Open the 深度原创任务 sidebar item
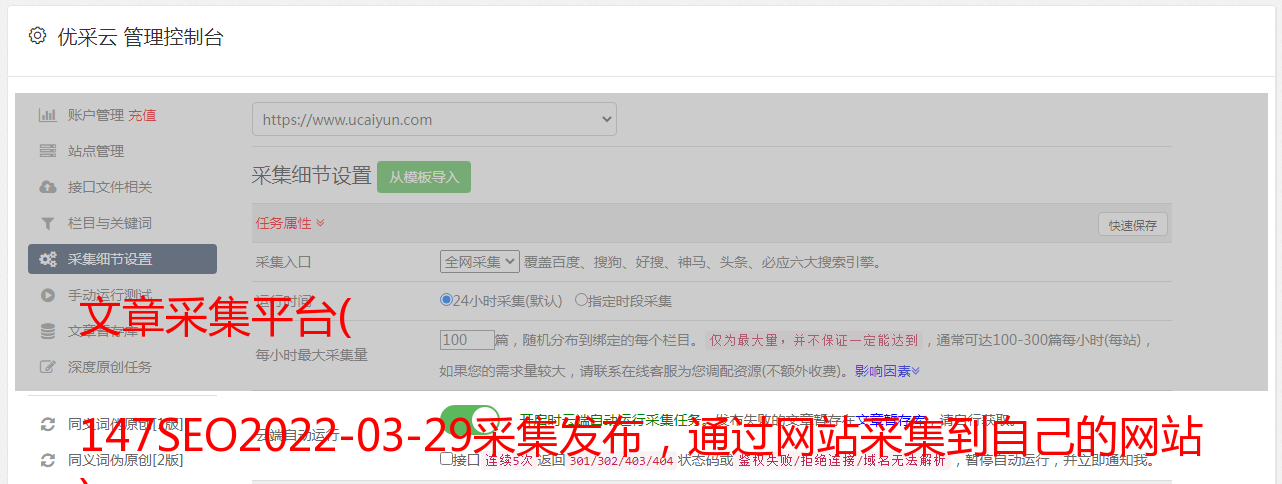1282x484 pixels. coord(110,367)
